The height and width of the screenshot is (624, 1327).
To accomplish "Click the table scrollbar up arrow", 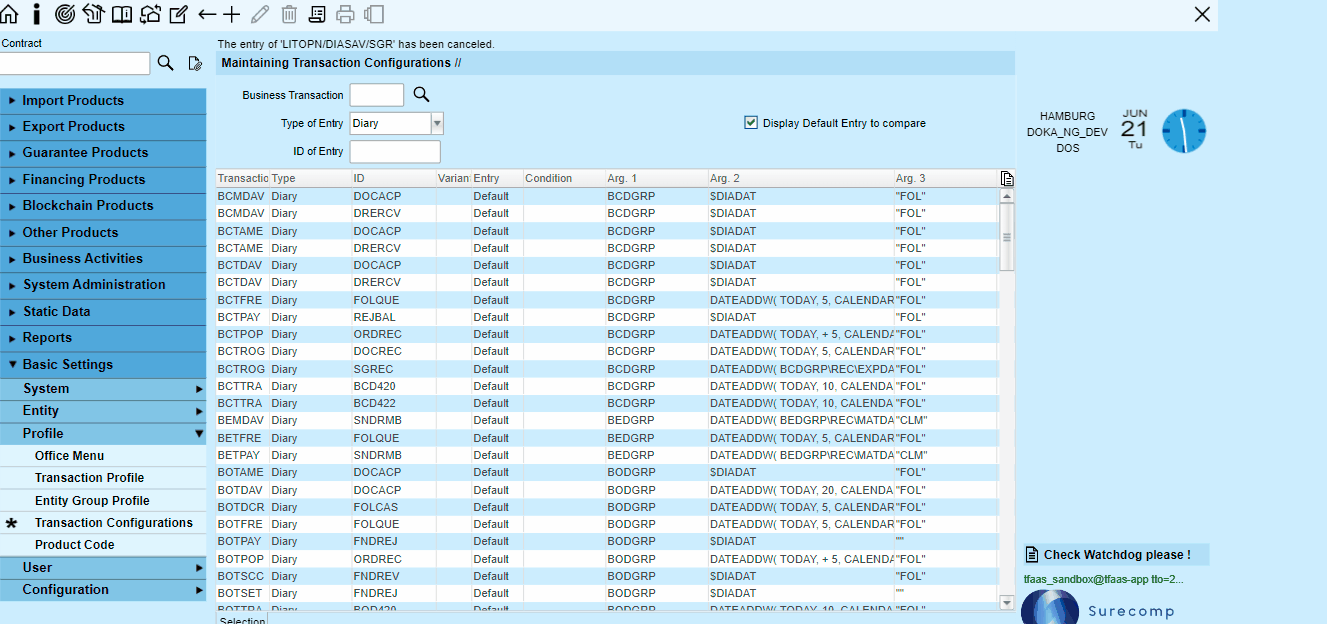I will [1007, 196].
